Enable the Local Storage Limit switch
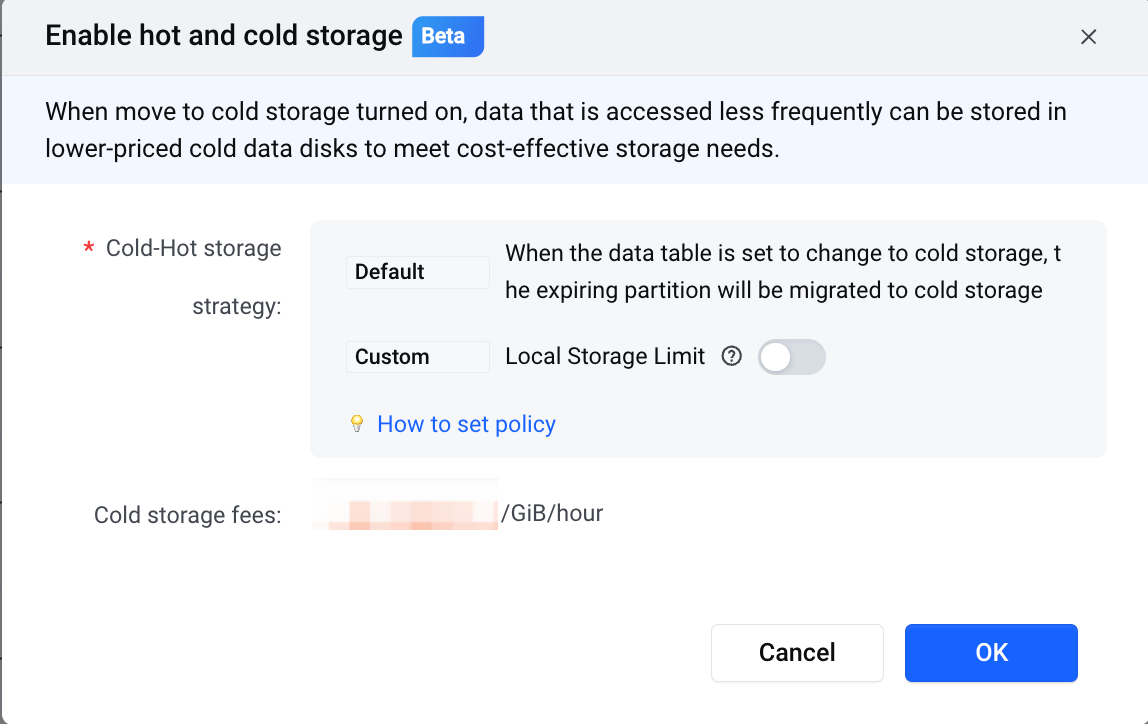The width and height of the screenshot is (1148, 724). (x=791, y=357)
